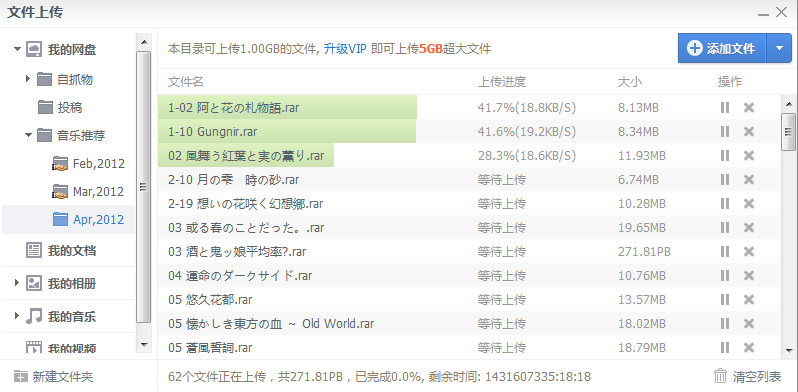
Task: Delete 2-10 月の雫 時の砂.rar from queue
Action: (749, 179)
